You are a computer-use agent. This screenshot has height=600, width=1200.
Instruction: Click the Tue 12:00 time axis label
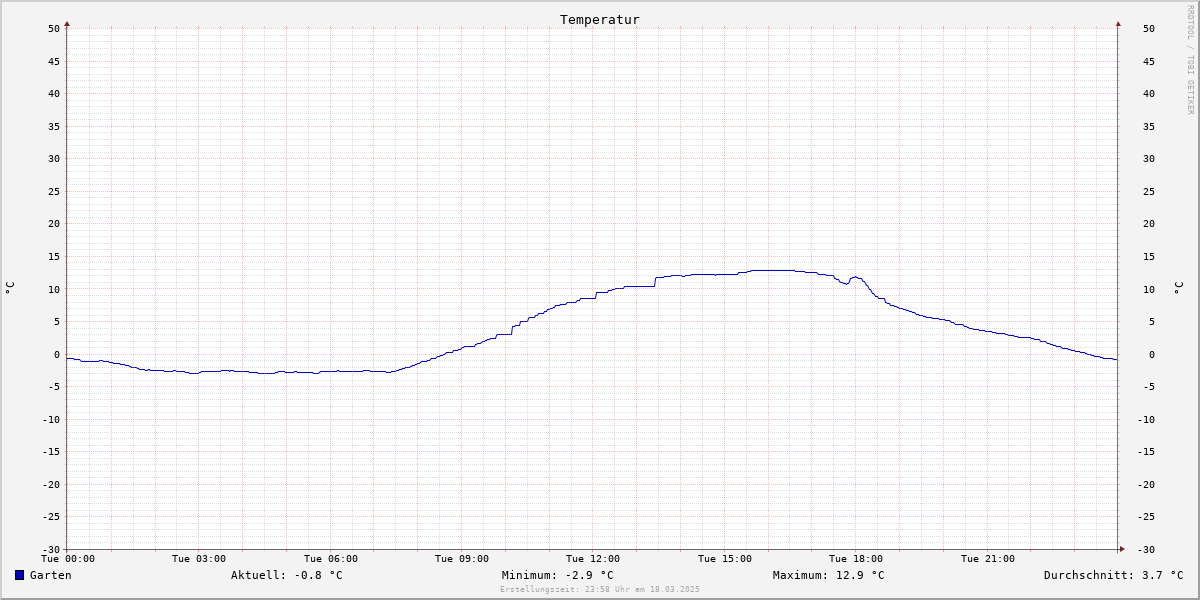click(x=593, y=559)
